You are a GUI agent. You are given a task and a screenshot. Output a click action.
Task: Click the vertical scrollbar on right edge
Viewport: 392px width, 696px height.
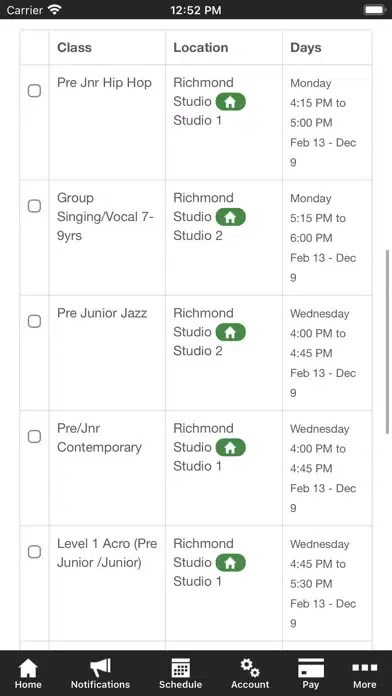tap(388, 342)
